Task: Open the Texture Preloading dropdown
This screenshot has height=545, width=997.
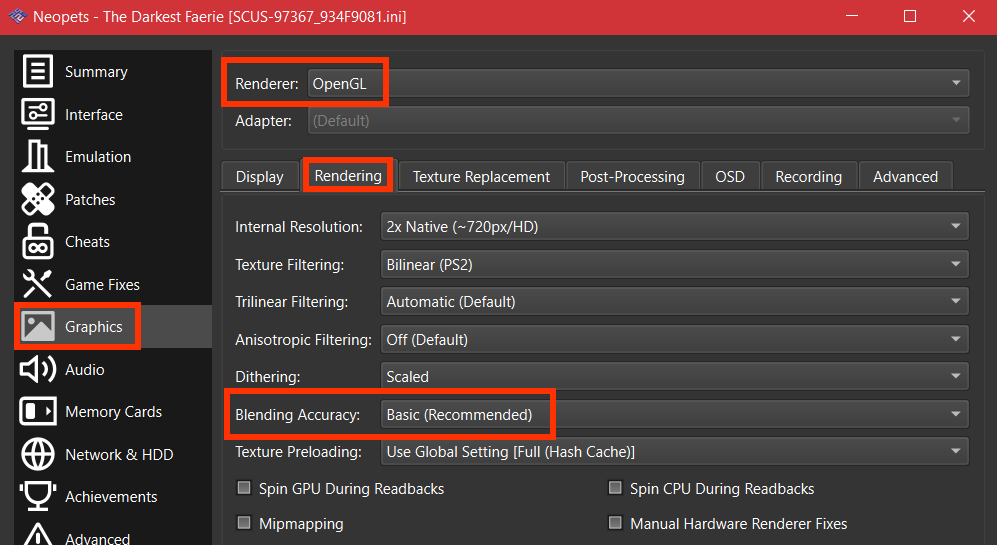Action: pyautogui.click(x=675, y=452)
